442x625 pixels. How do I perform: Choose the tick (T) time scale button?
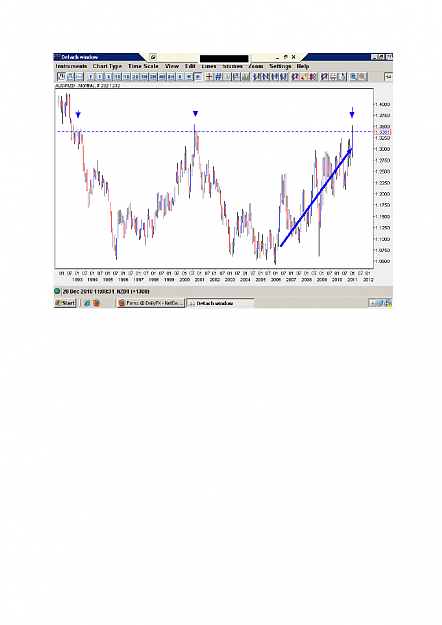pos(91,77)
